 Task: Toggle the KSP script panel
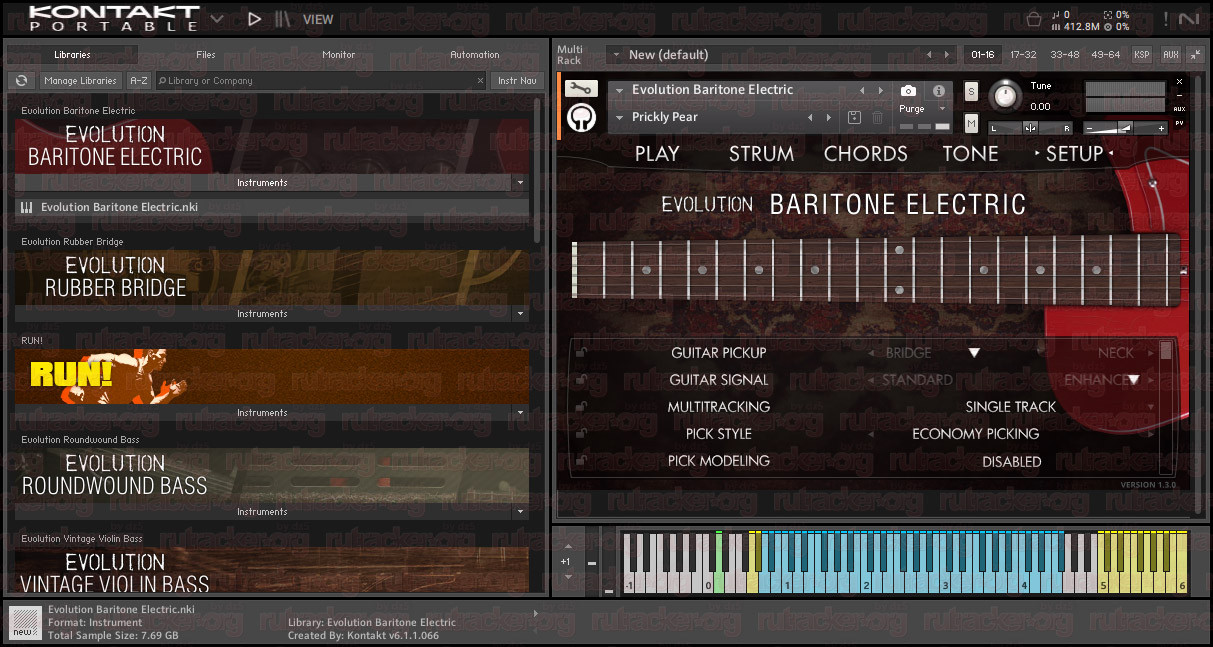(x=1142, y=55)
